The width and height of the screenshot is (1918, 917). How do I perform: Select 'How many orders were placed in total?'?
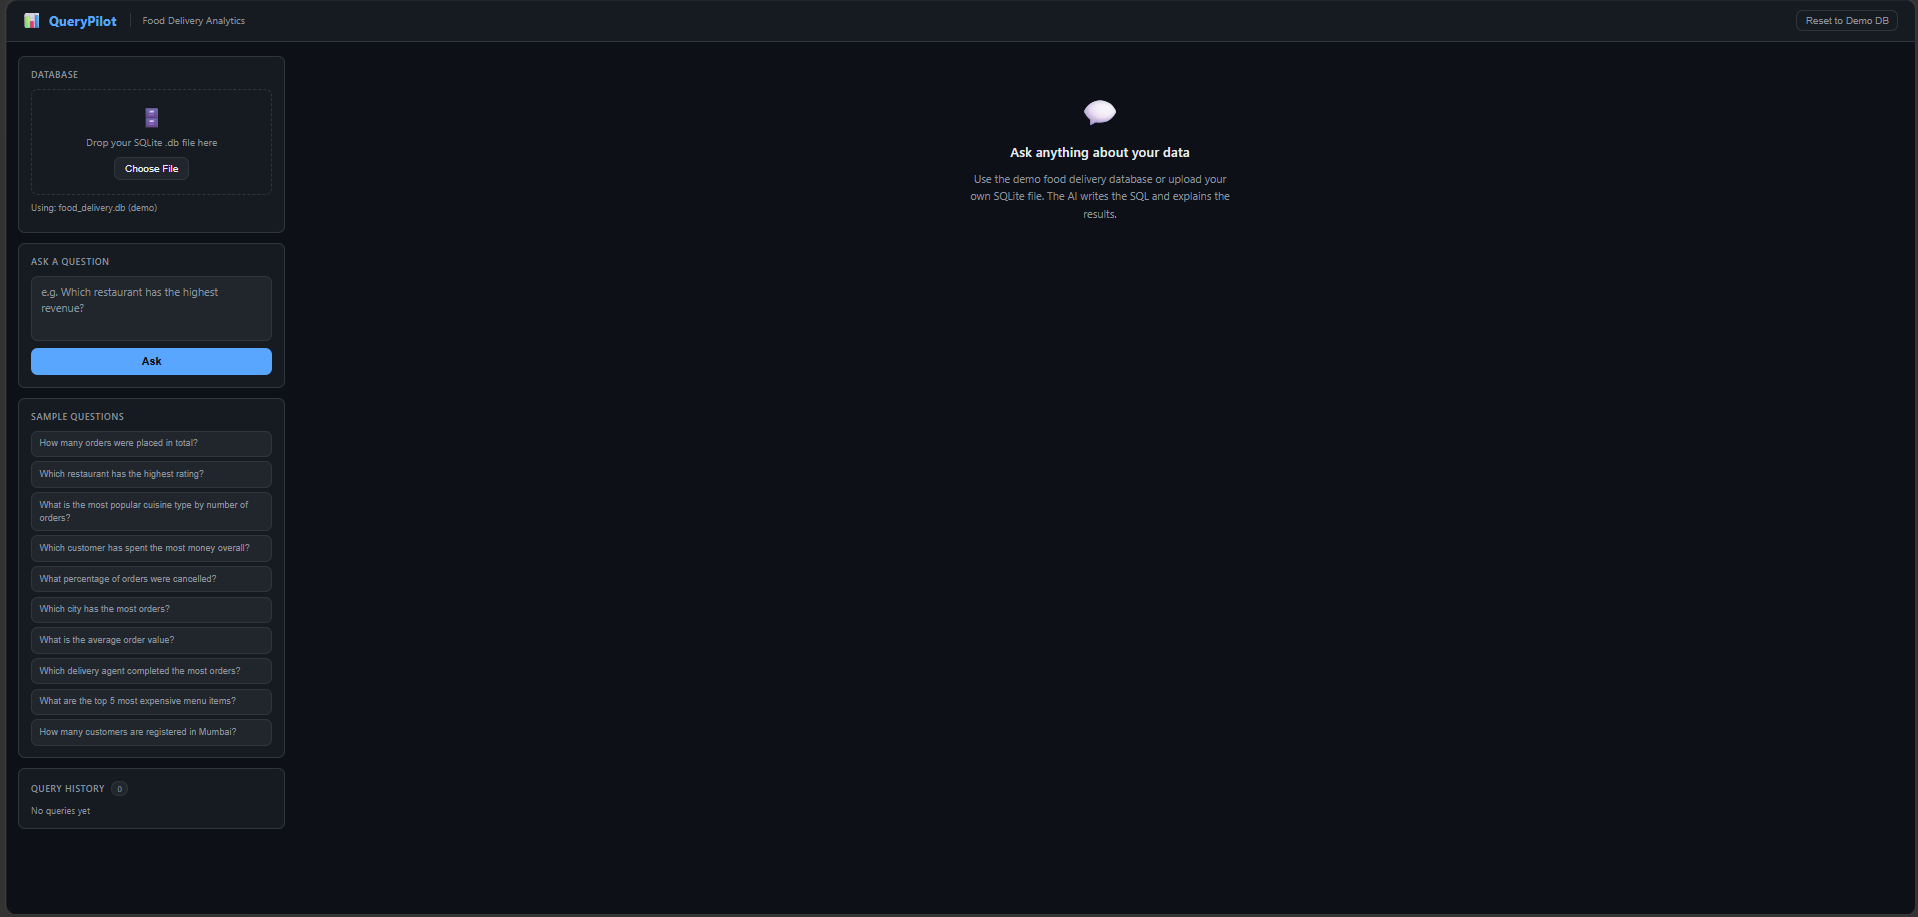151,443
